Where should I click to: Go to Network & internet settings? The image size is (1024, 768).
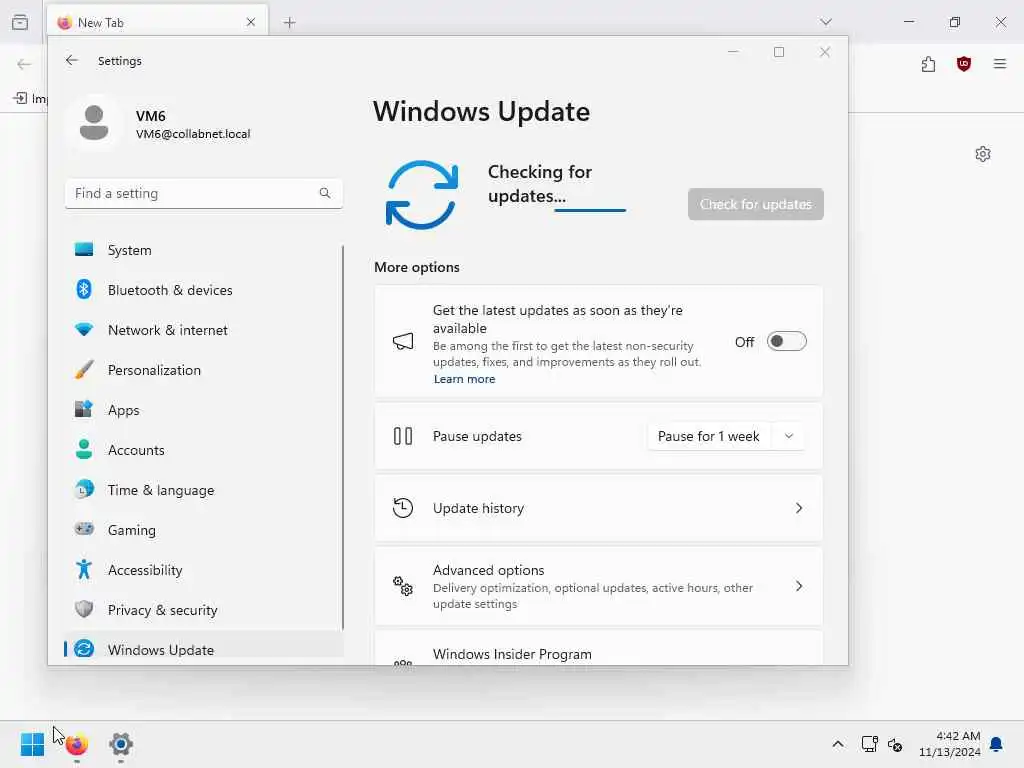(x=204, y=330)
